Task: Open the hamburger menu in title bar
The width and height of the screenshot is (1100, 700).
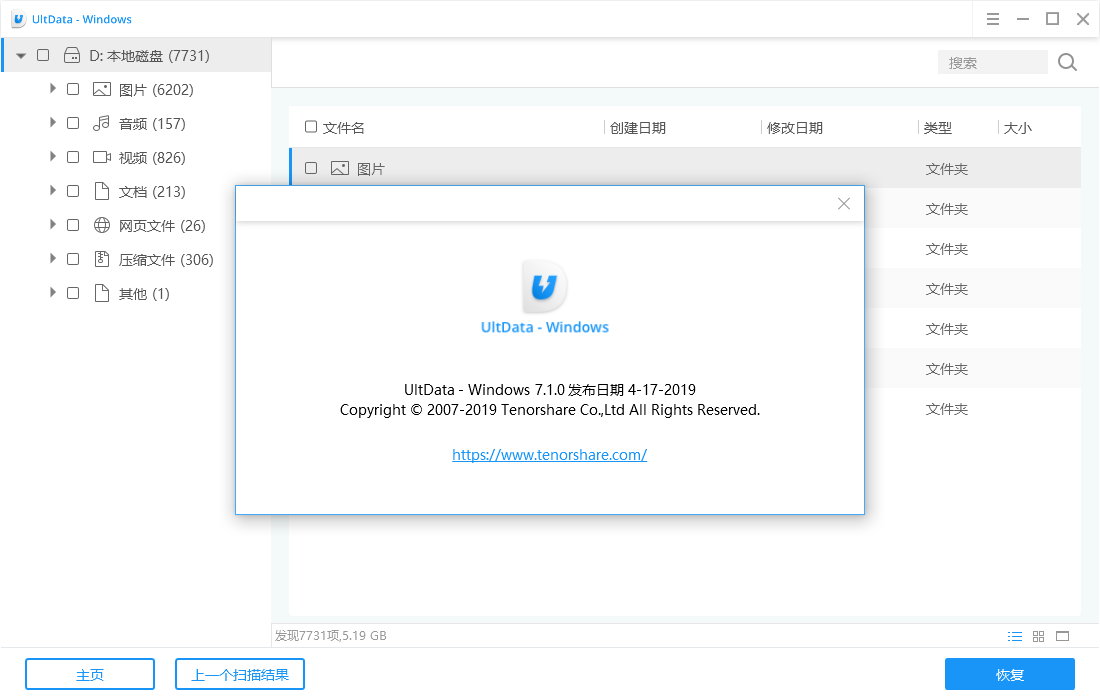Action: [x=993, y=19]
